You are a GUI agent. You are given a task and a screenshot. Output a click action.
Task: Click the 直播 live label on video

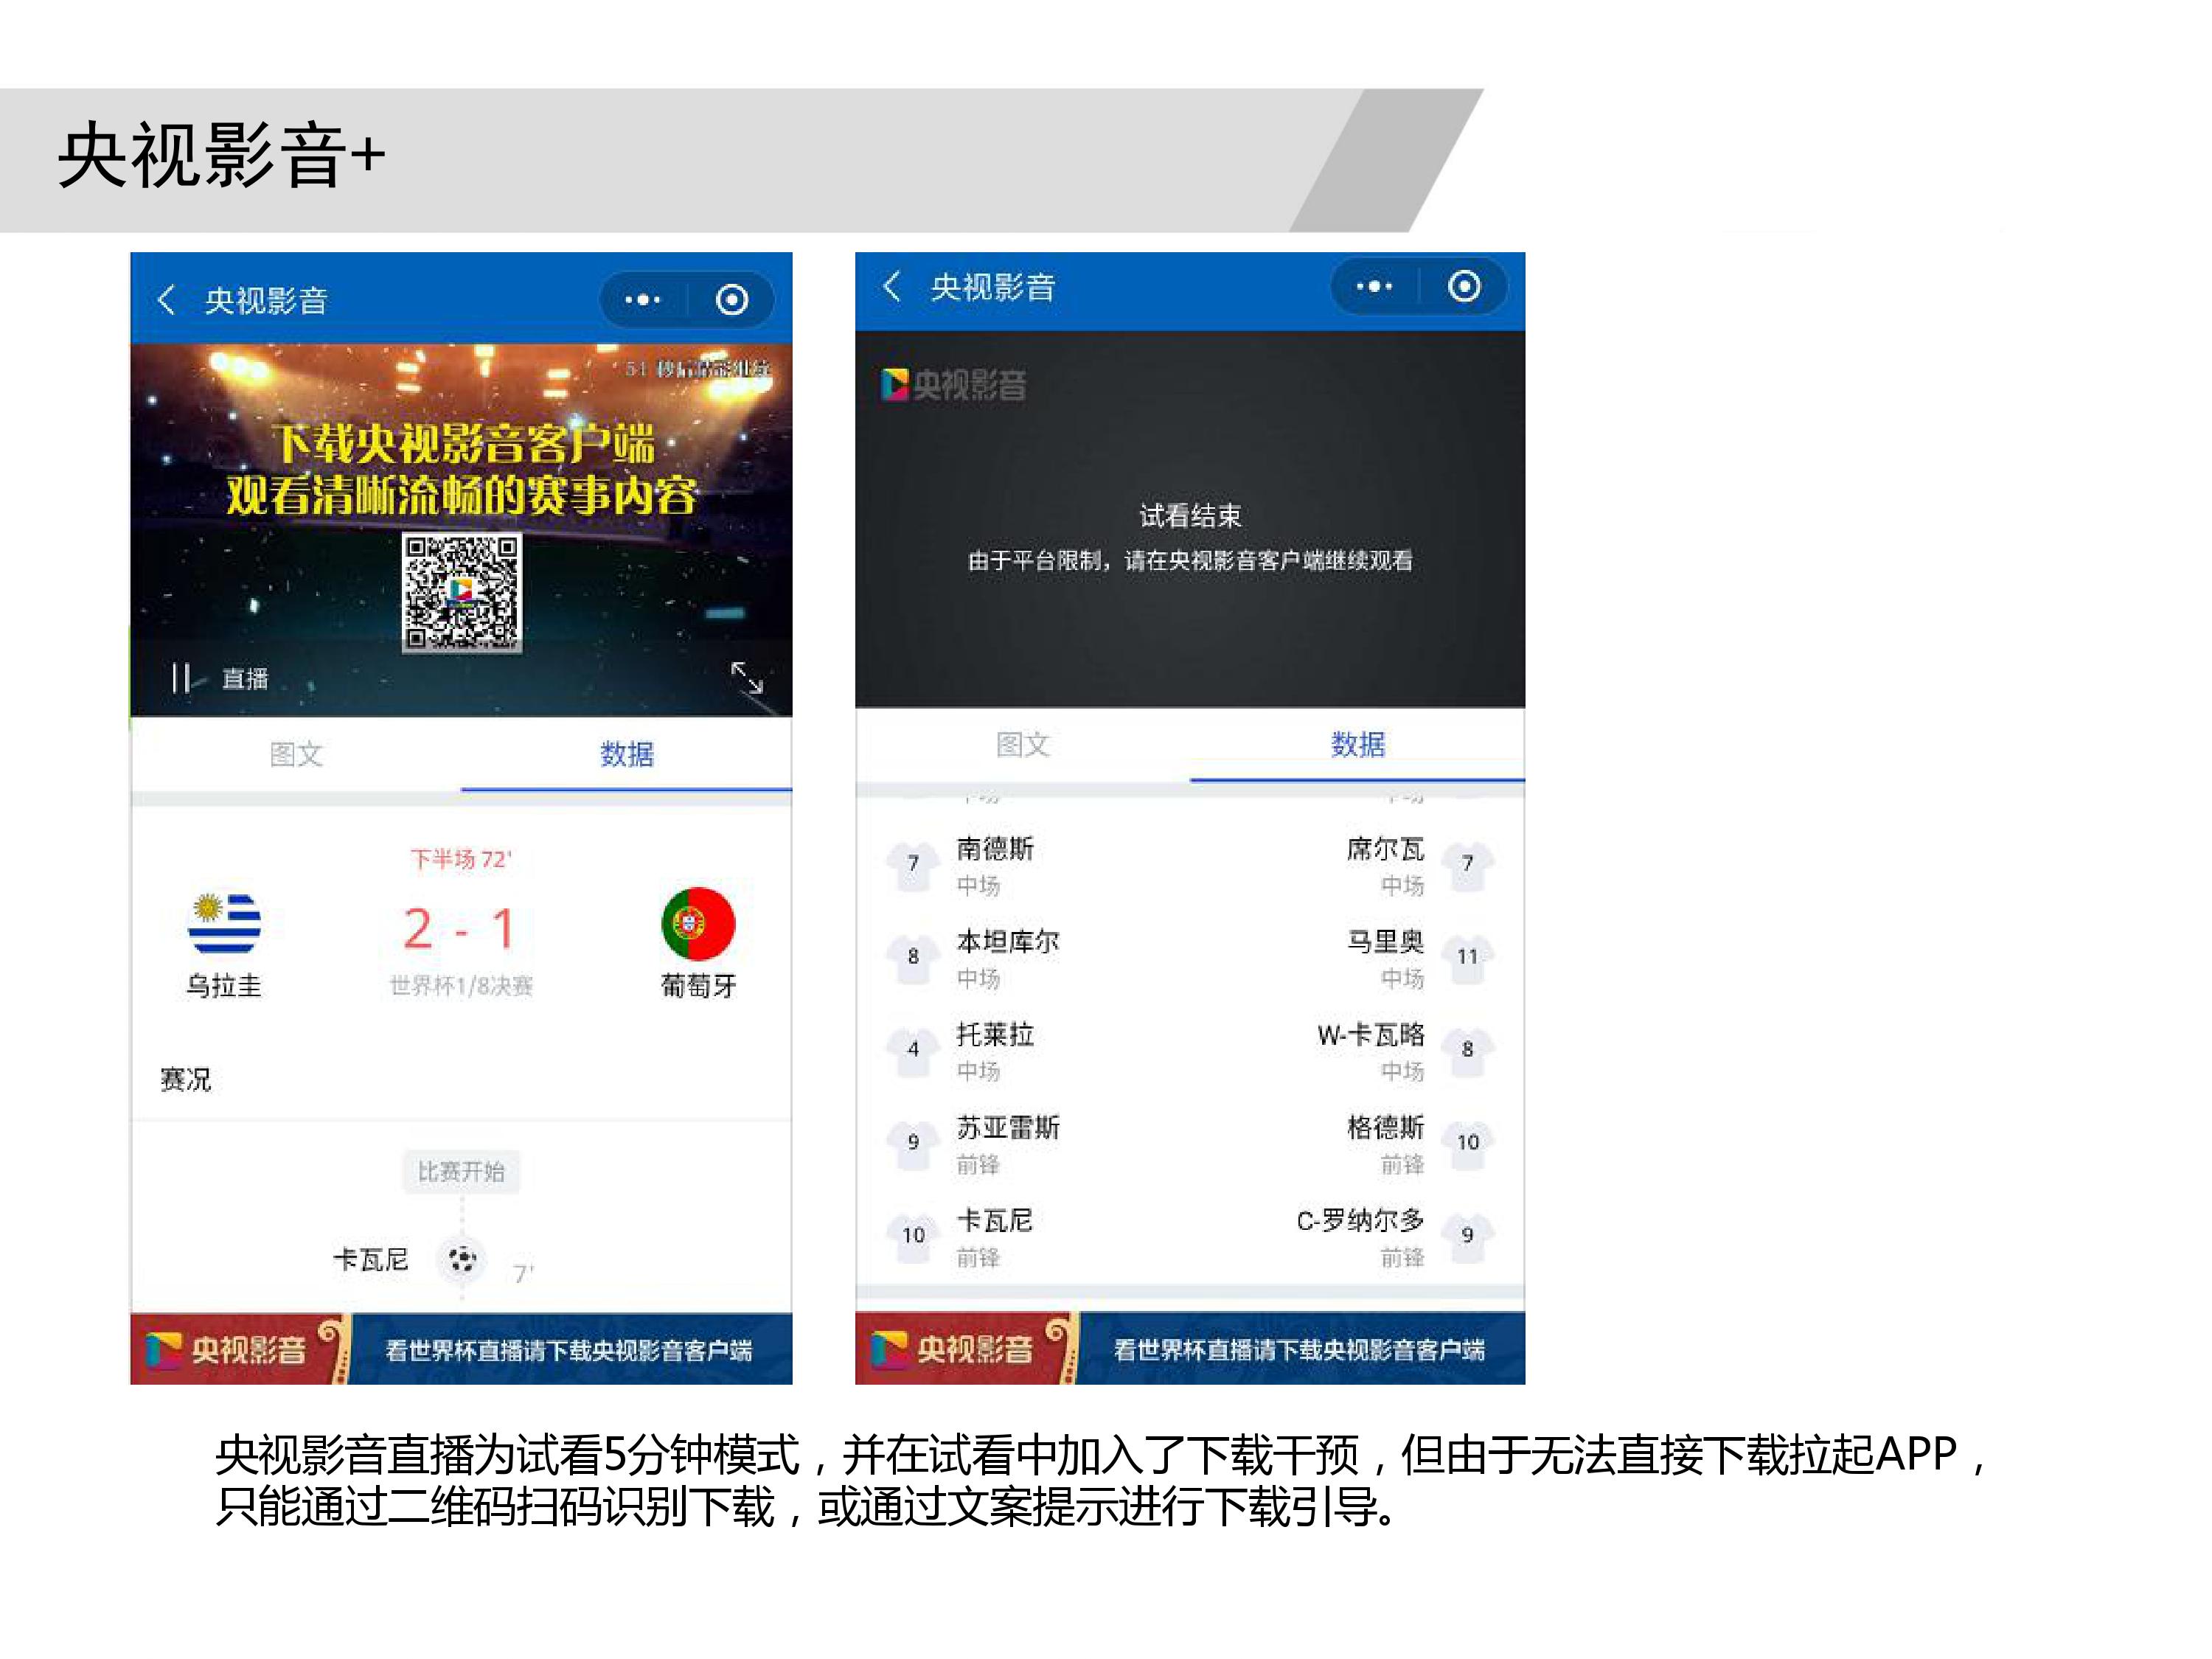pyautogui.click(x=245, y=679)
